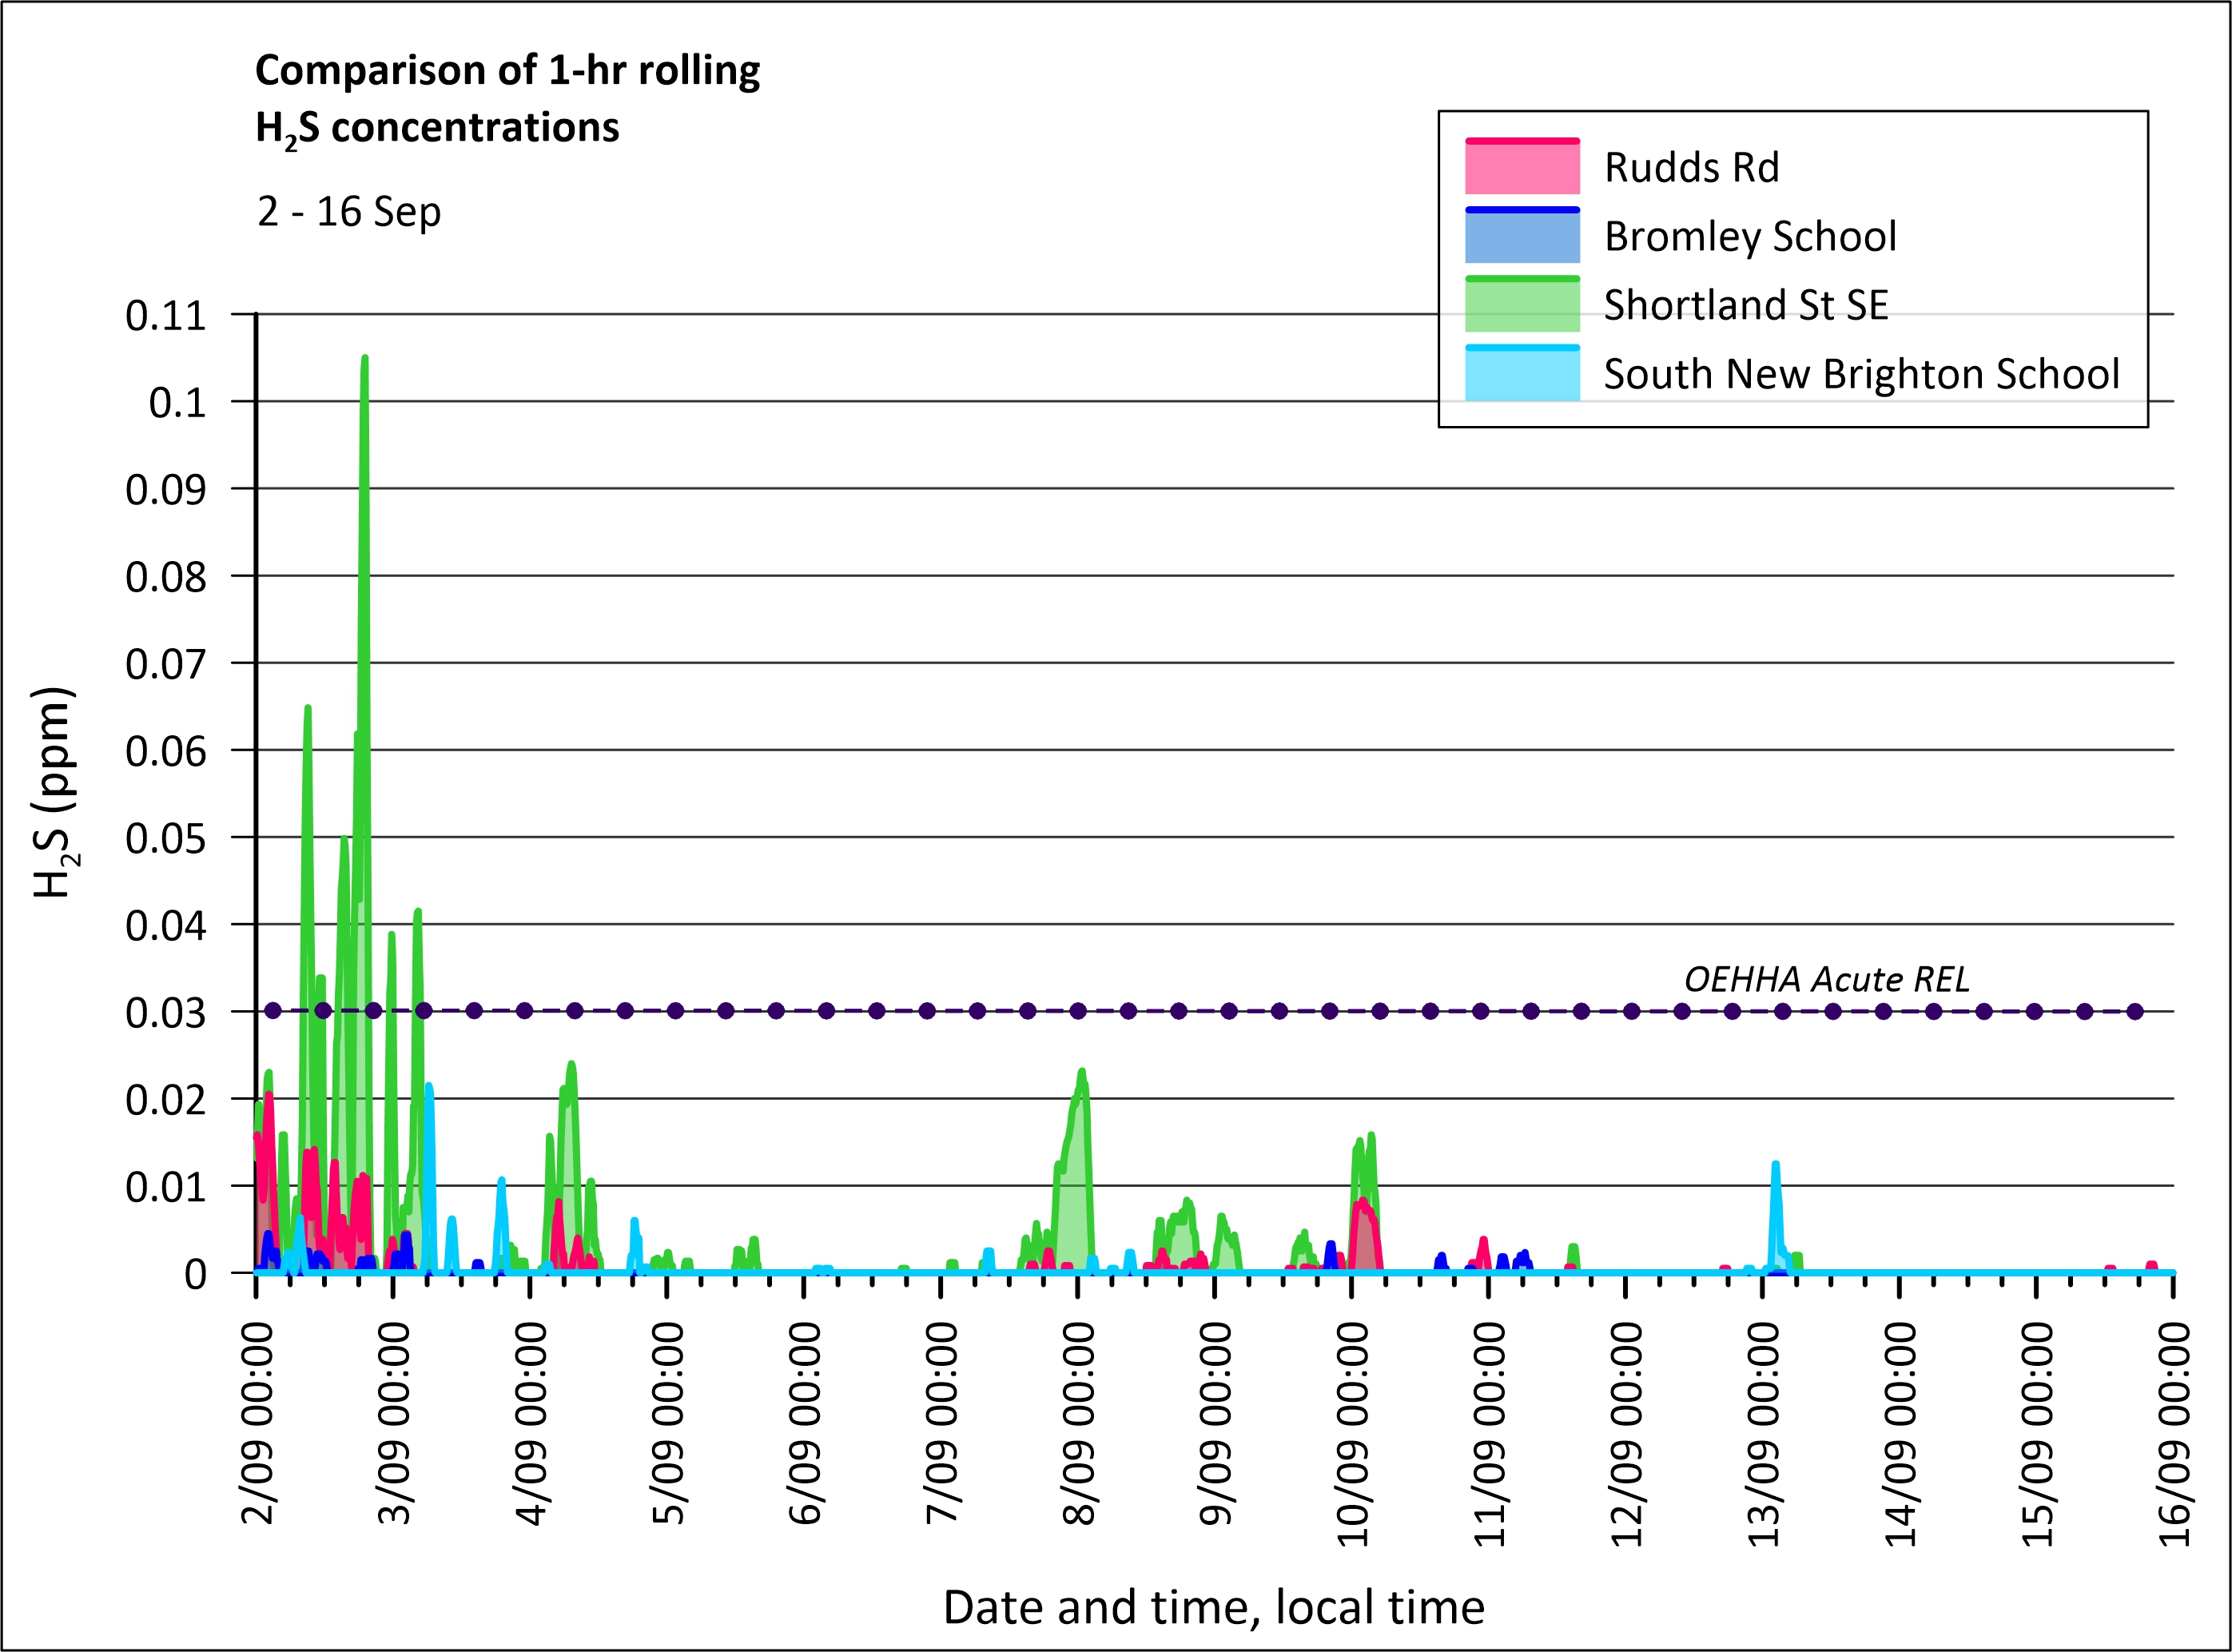Click the 0.11 y-axis tick label
2232x1652 pixels.
tap(165, 316)
